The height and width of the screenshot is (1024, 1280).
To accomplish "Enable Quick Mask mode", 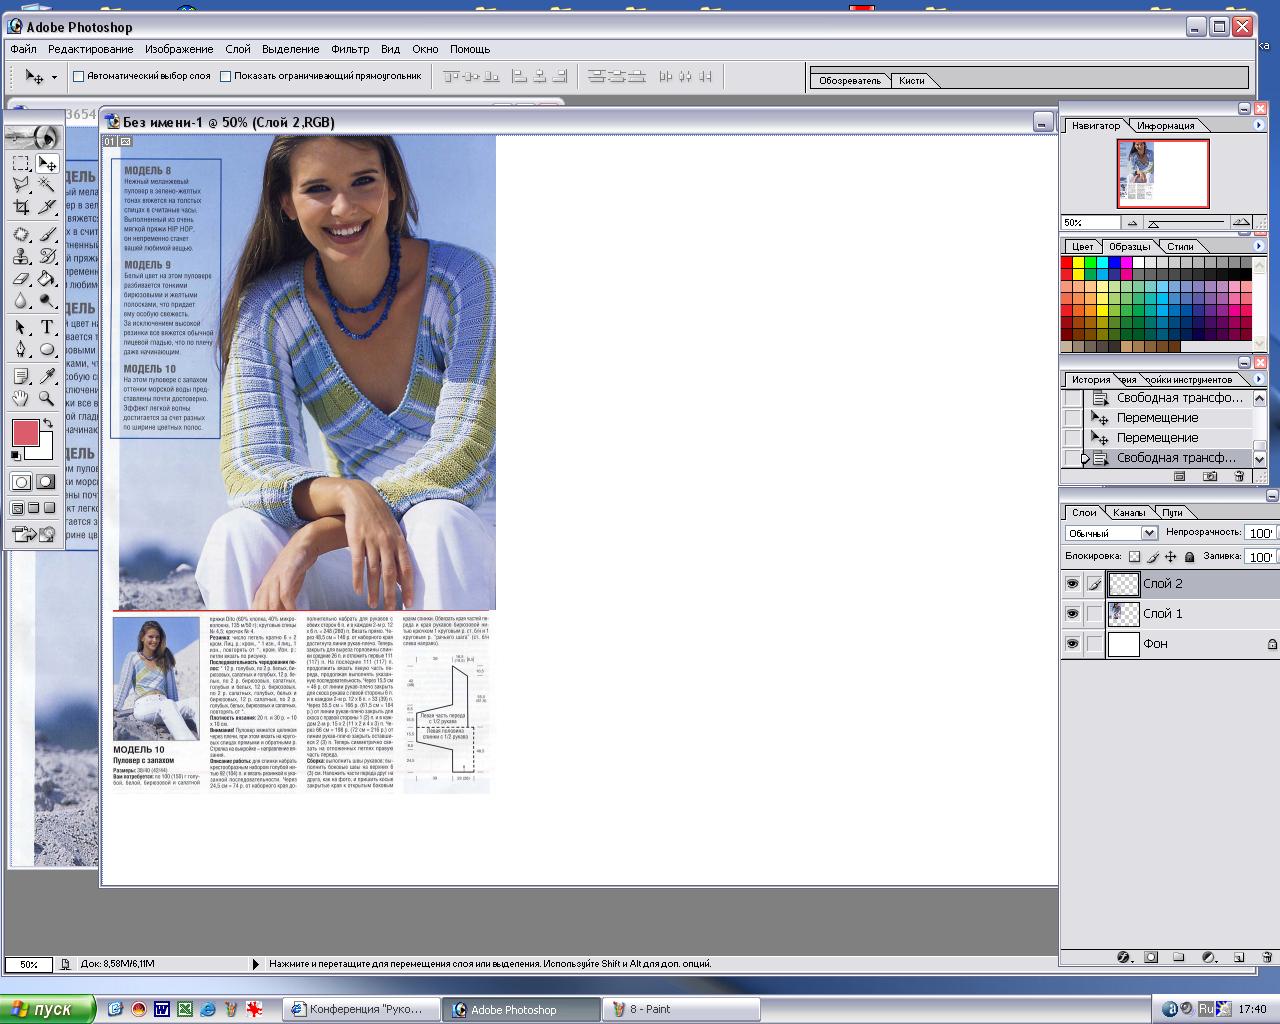I will click(x=45, y=482).
